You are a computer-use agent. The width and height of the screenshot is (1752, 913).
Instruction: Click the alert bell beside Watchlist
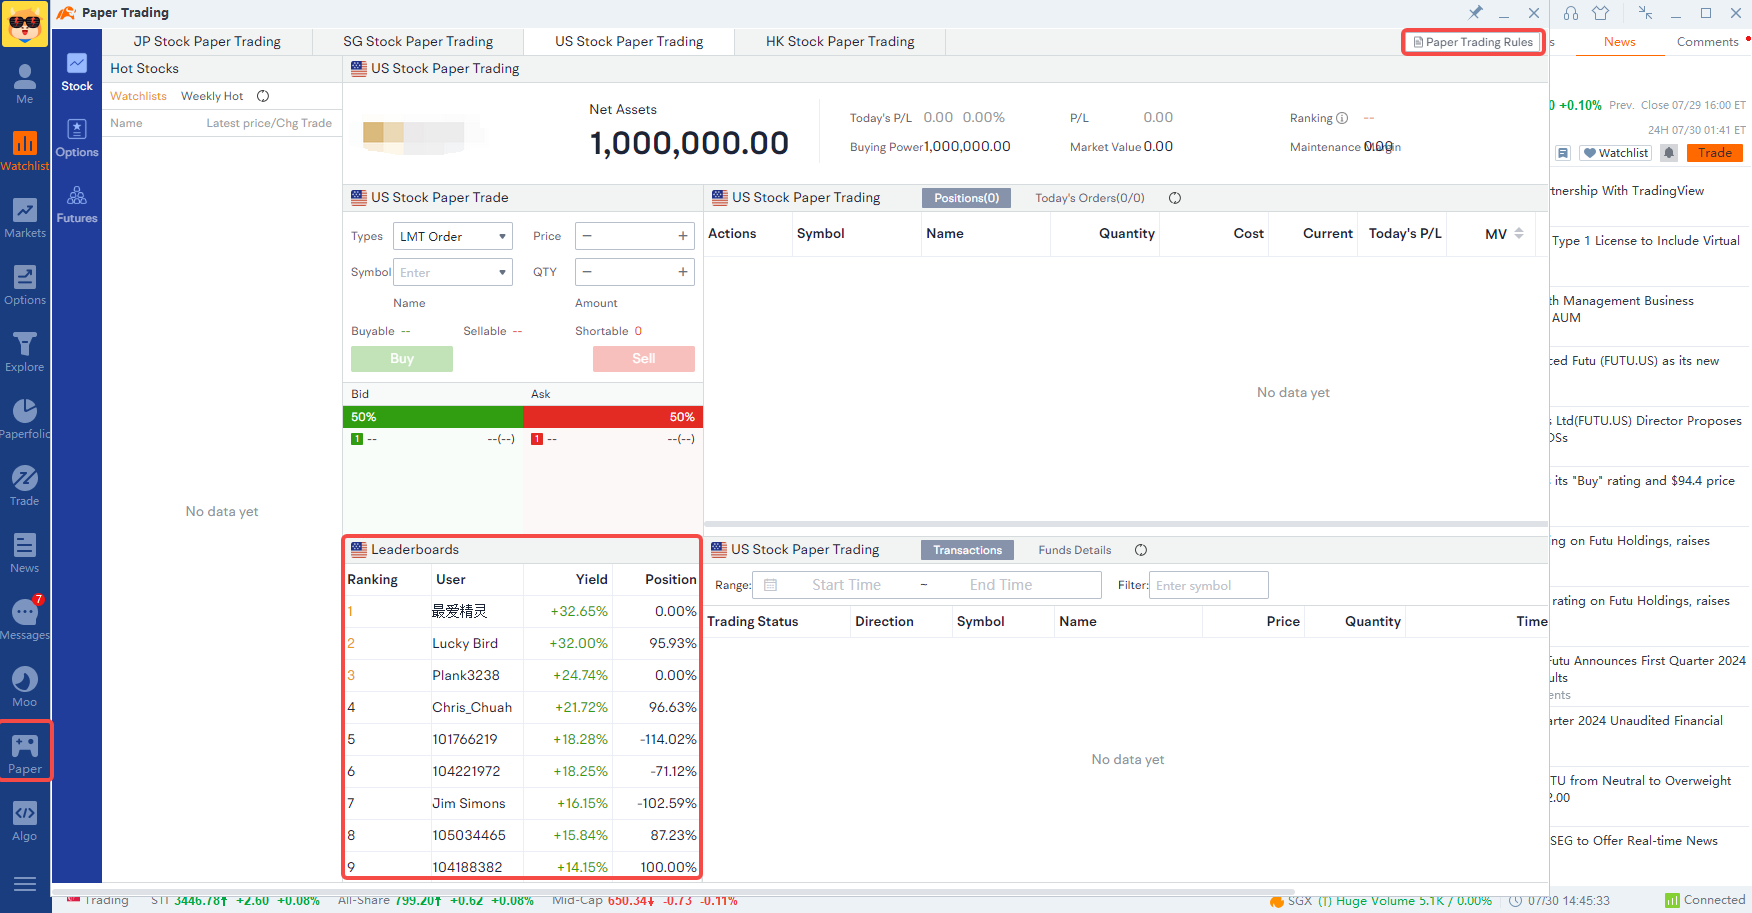[x=1669, y=153]
